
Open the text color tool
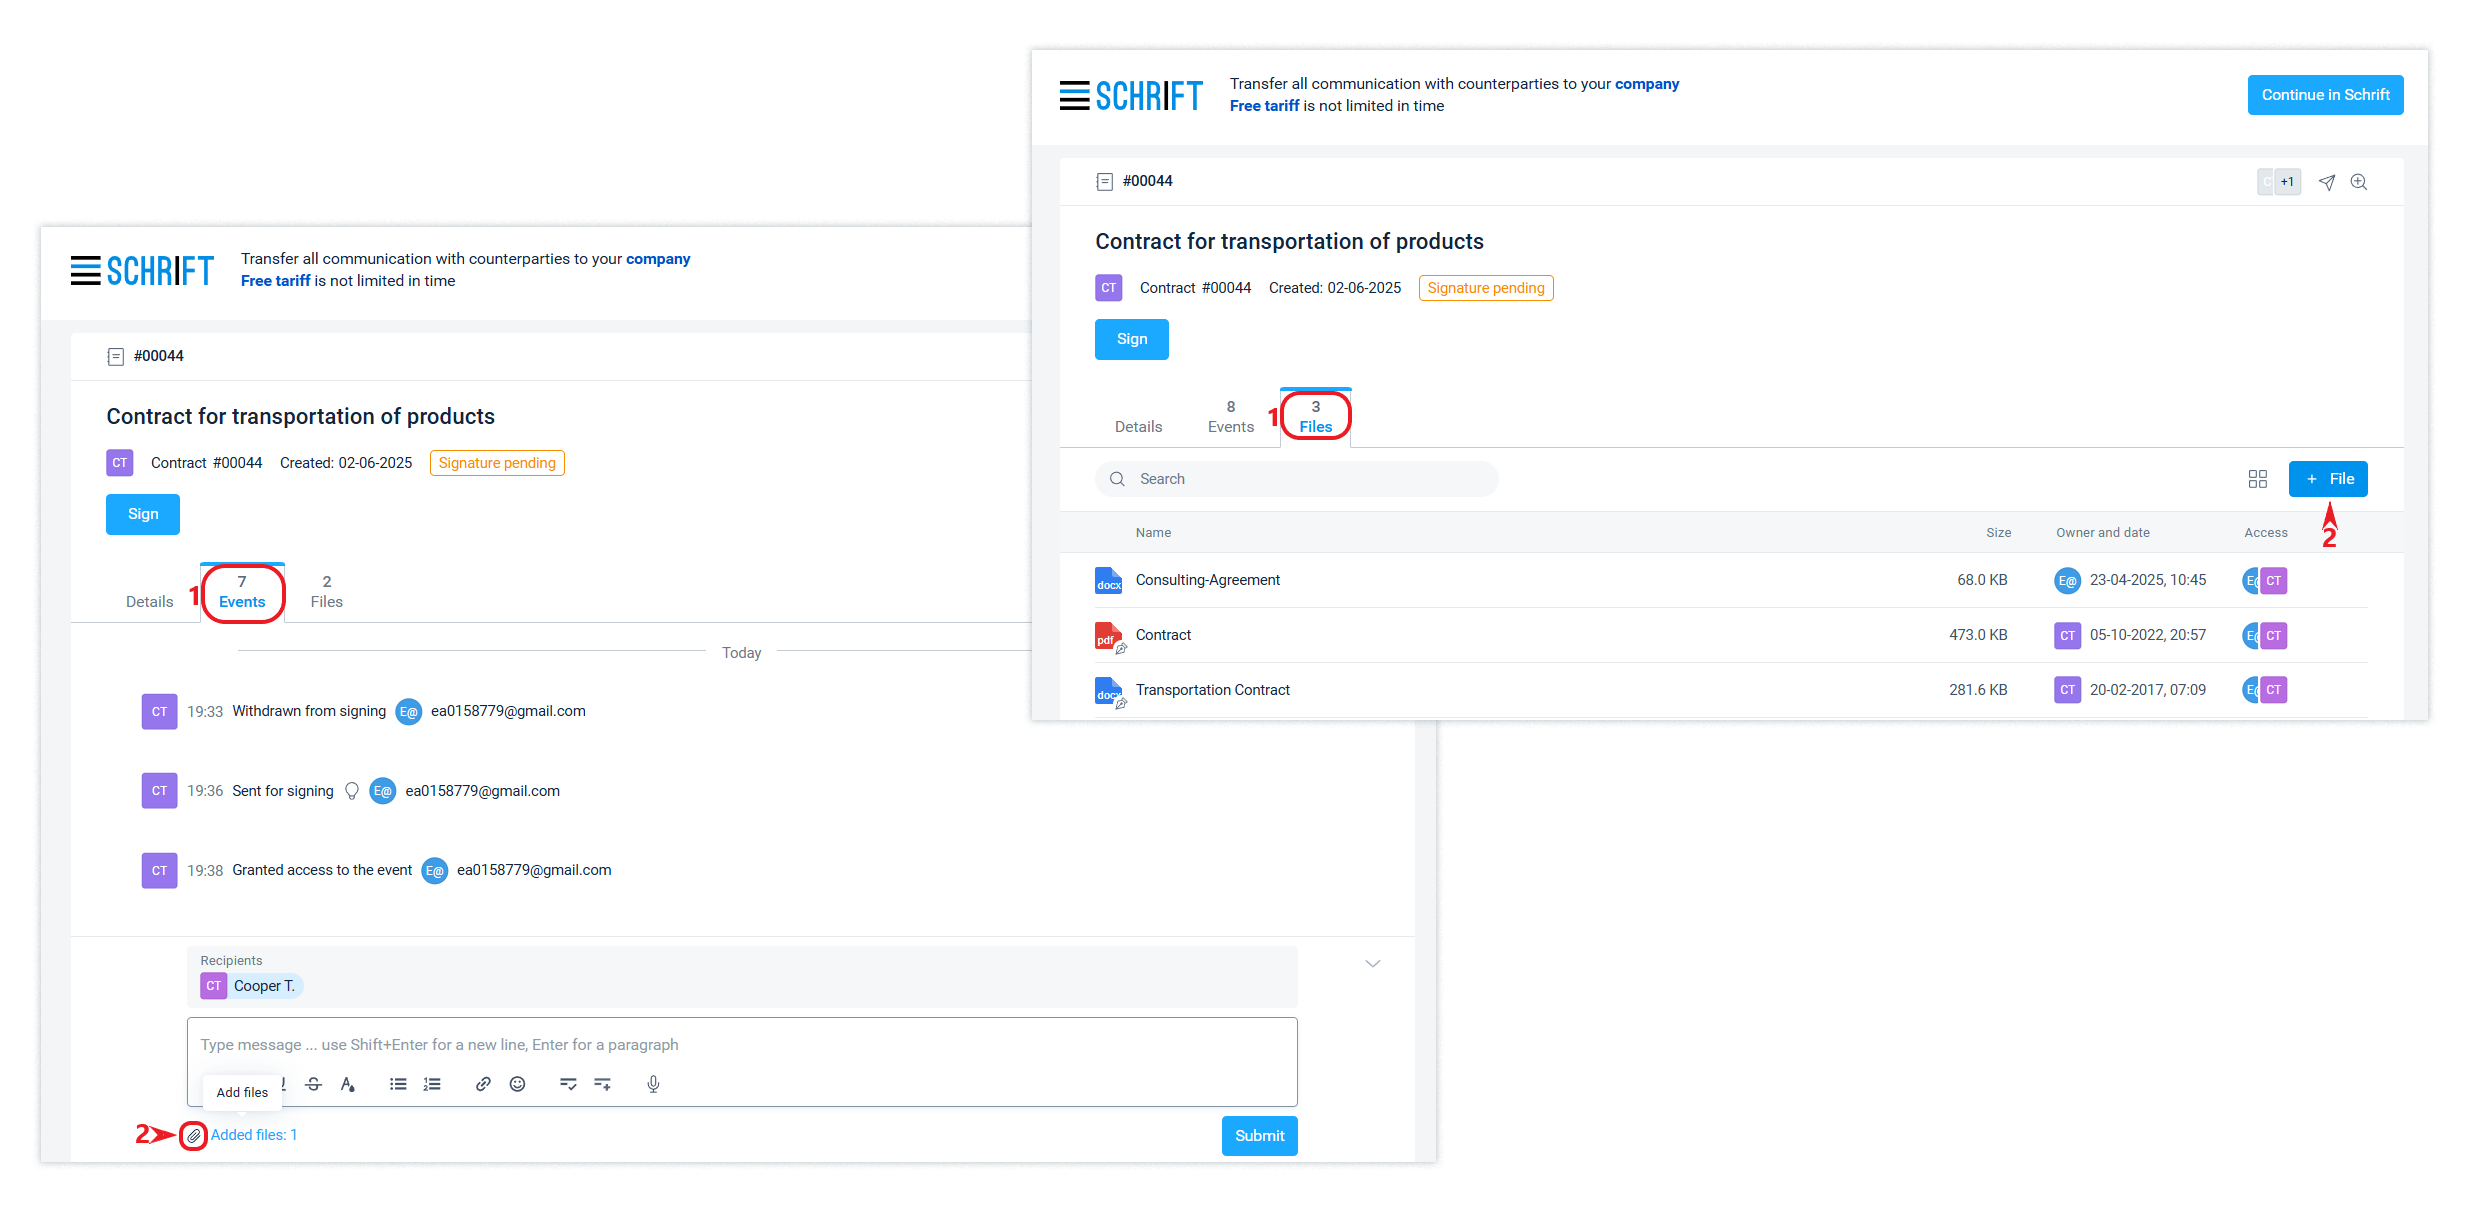point(347,1084)
